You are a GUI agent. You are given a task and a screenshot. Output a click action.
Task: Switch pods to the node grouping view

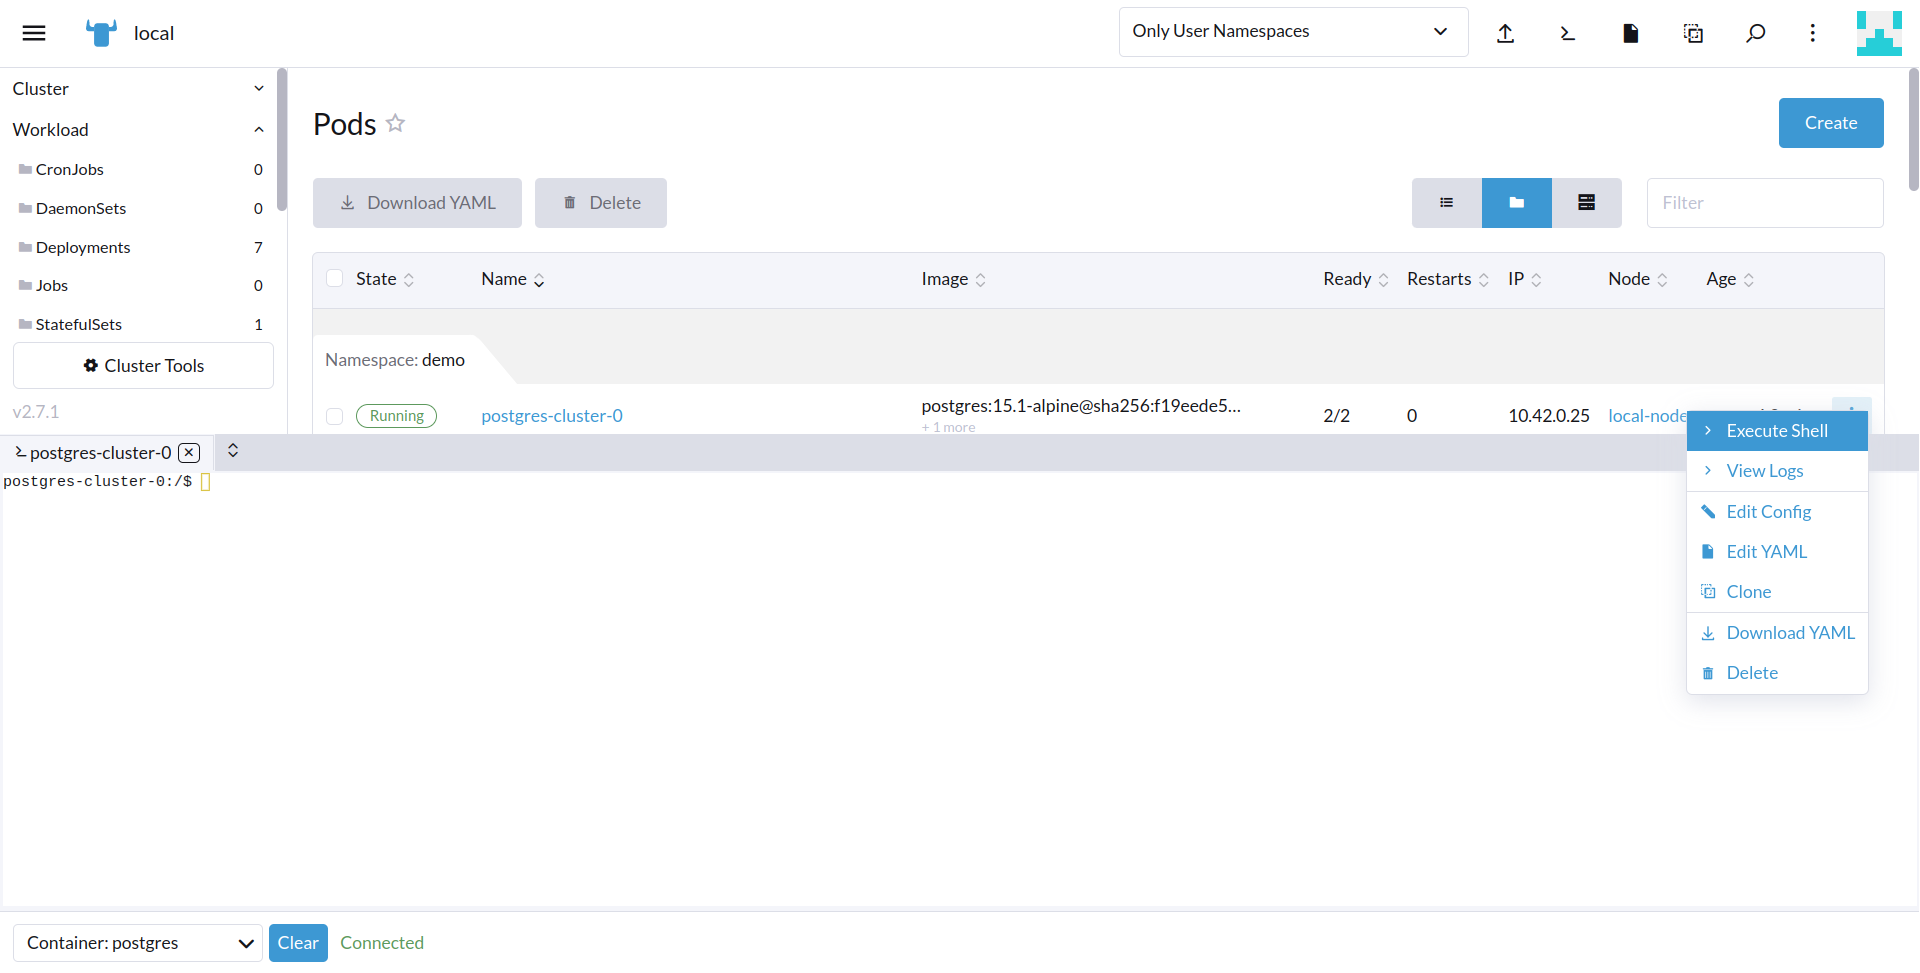pos(1586,202)
